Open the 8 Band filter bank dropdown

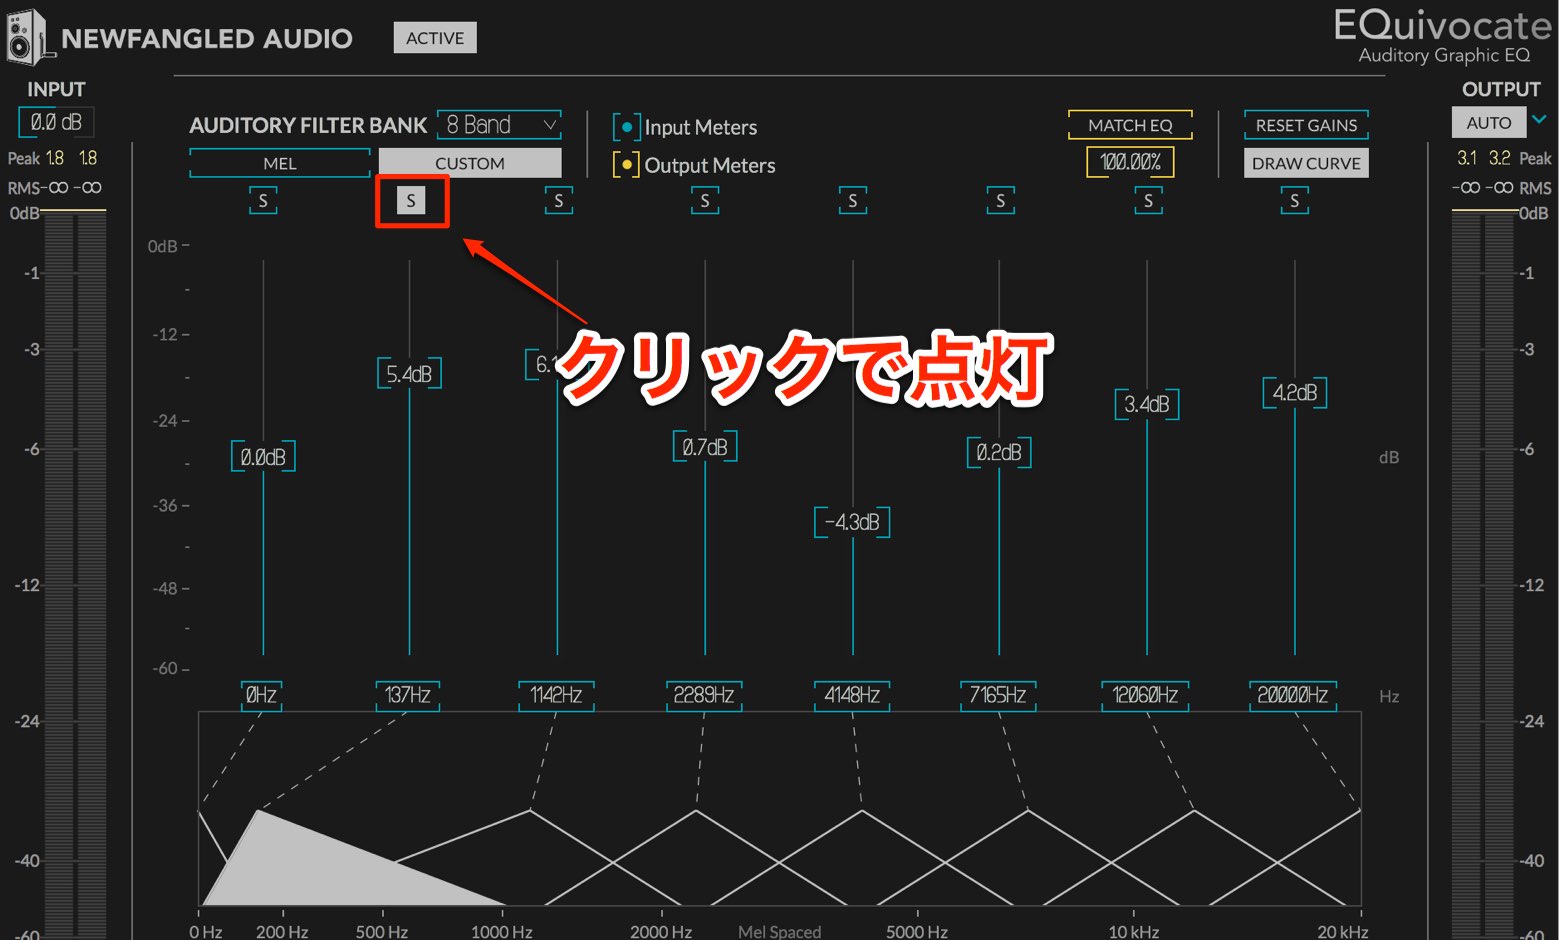[x=499, y=125]
